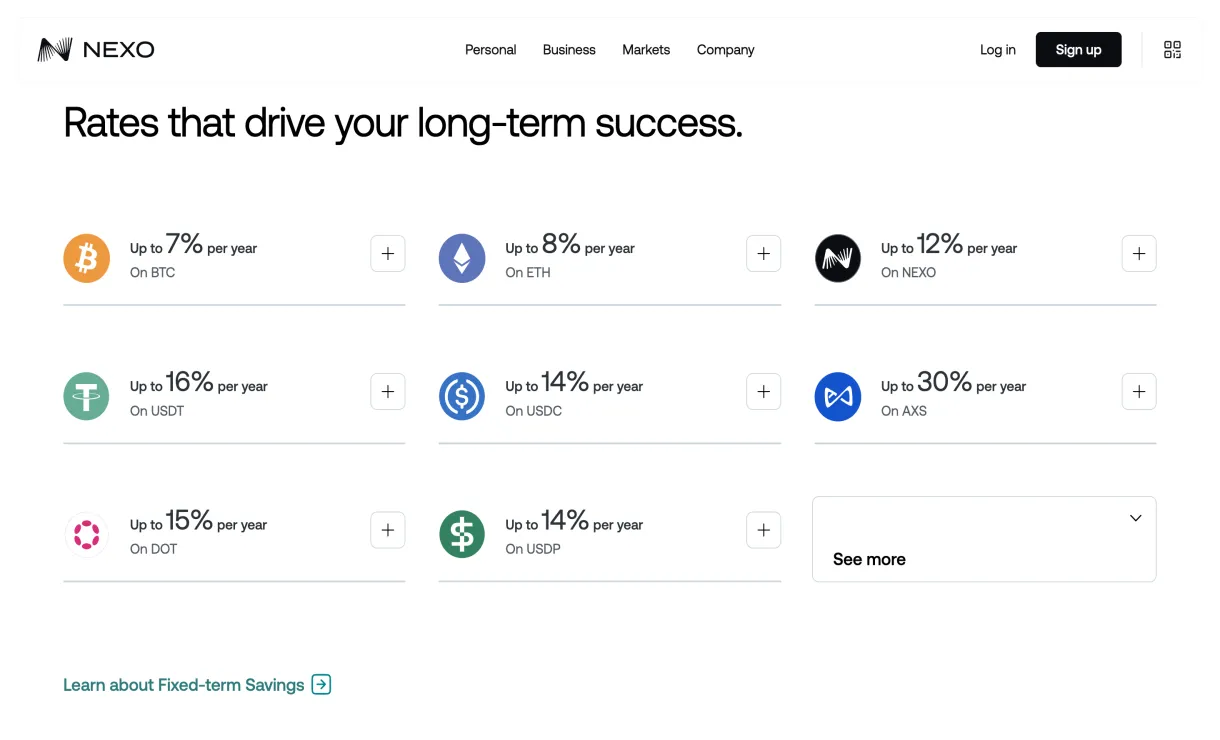Click the Sign up button
The height and width of the screenshot is (740, 1220).
(1078, 49)
